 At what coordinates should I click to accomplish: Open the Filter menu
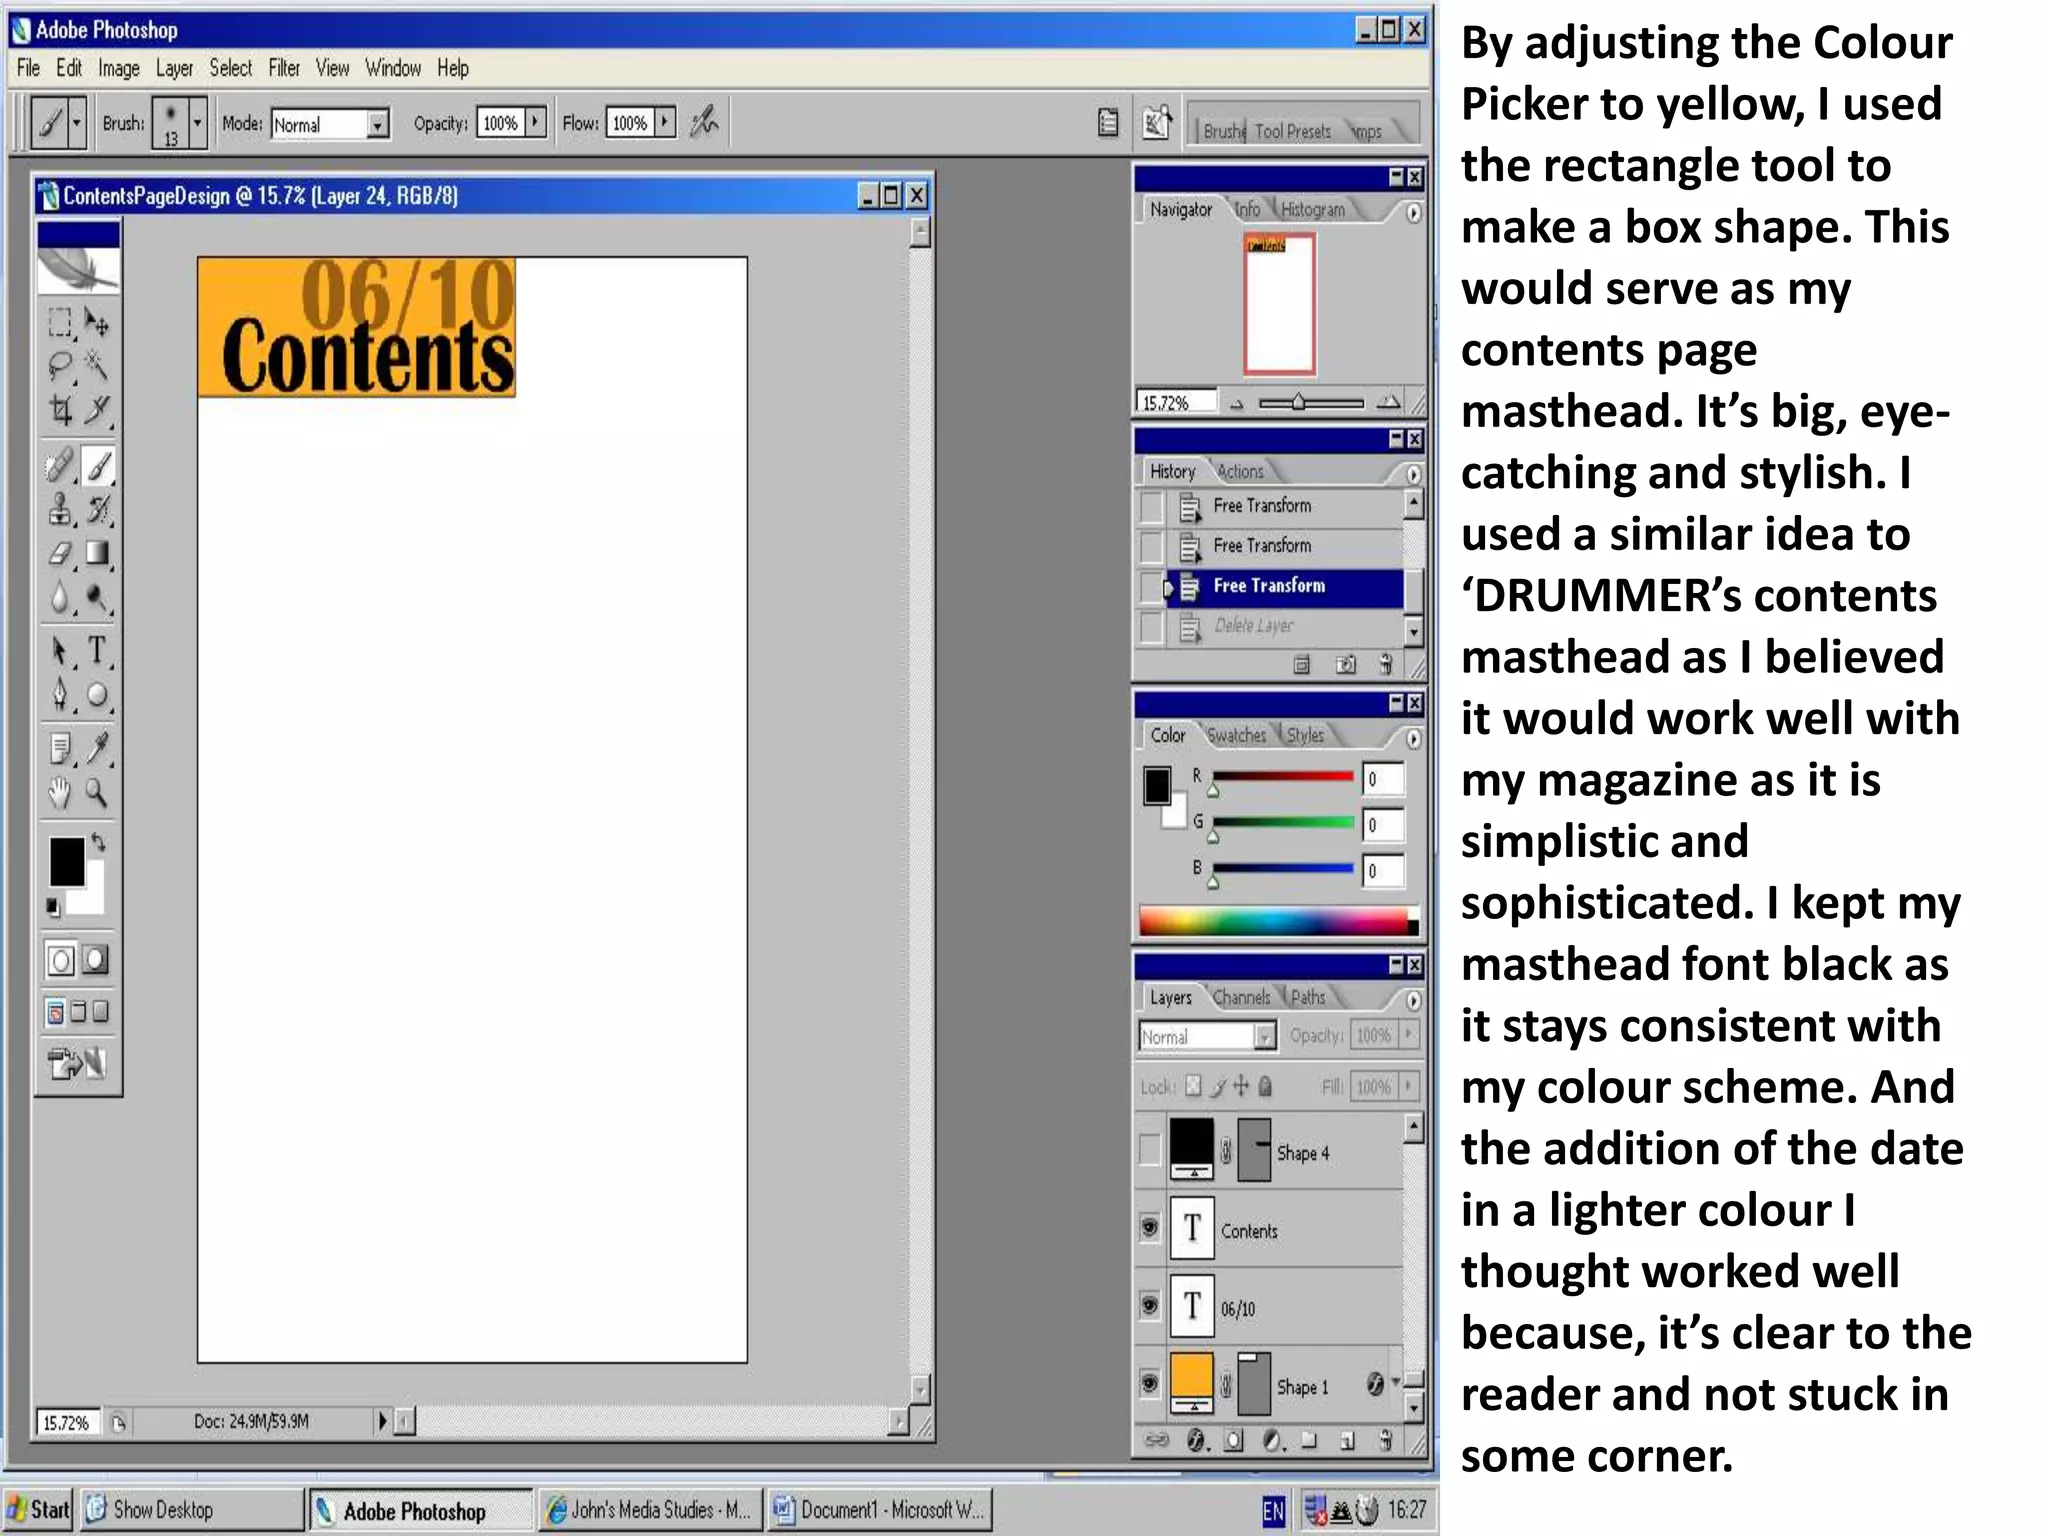(284, 68)
